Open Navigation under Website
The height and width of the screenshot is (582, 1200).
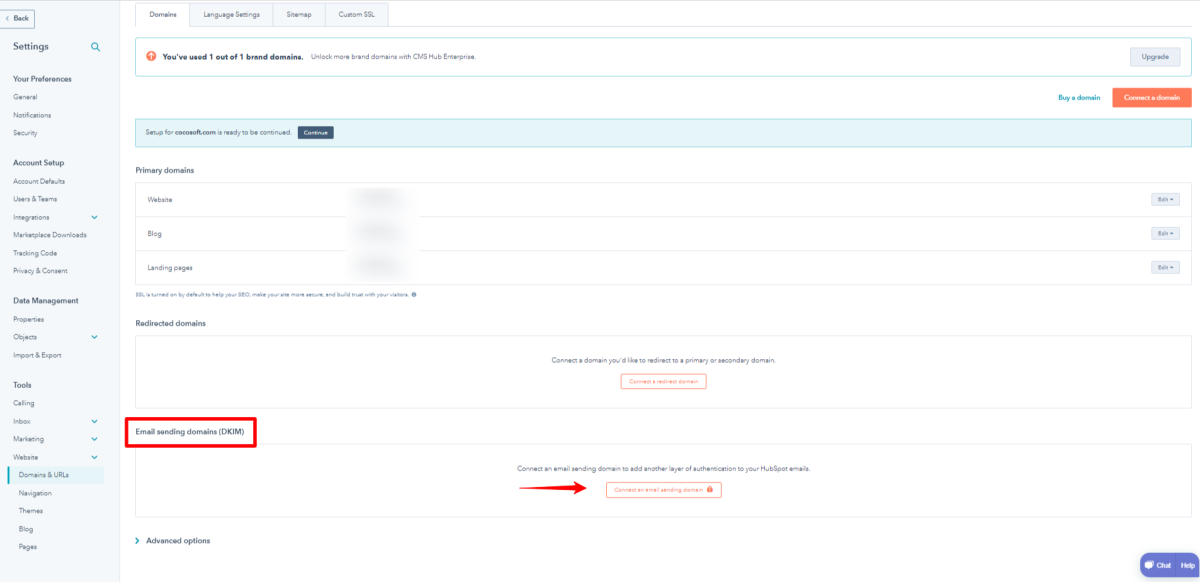[35, 493]
